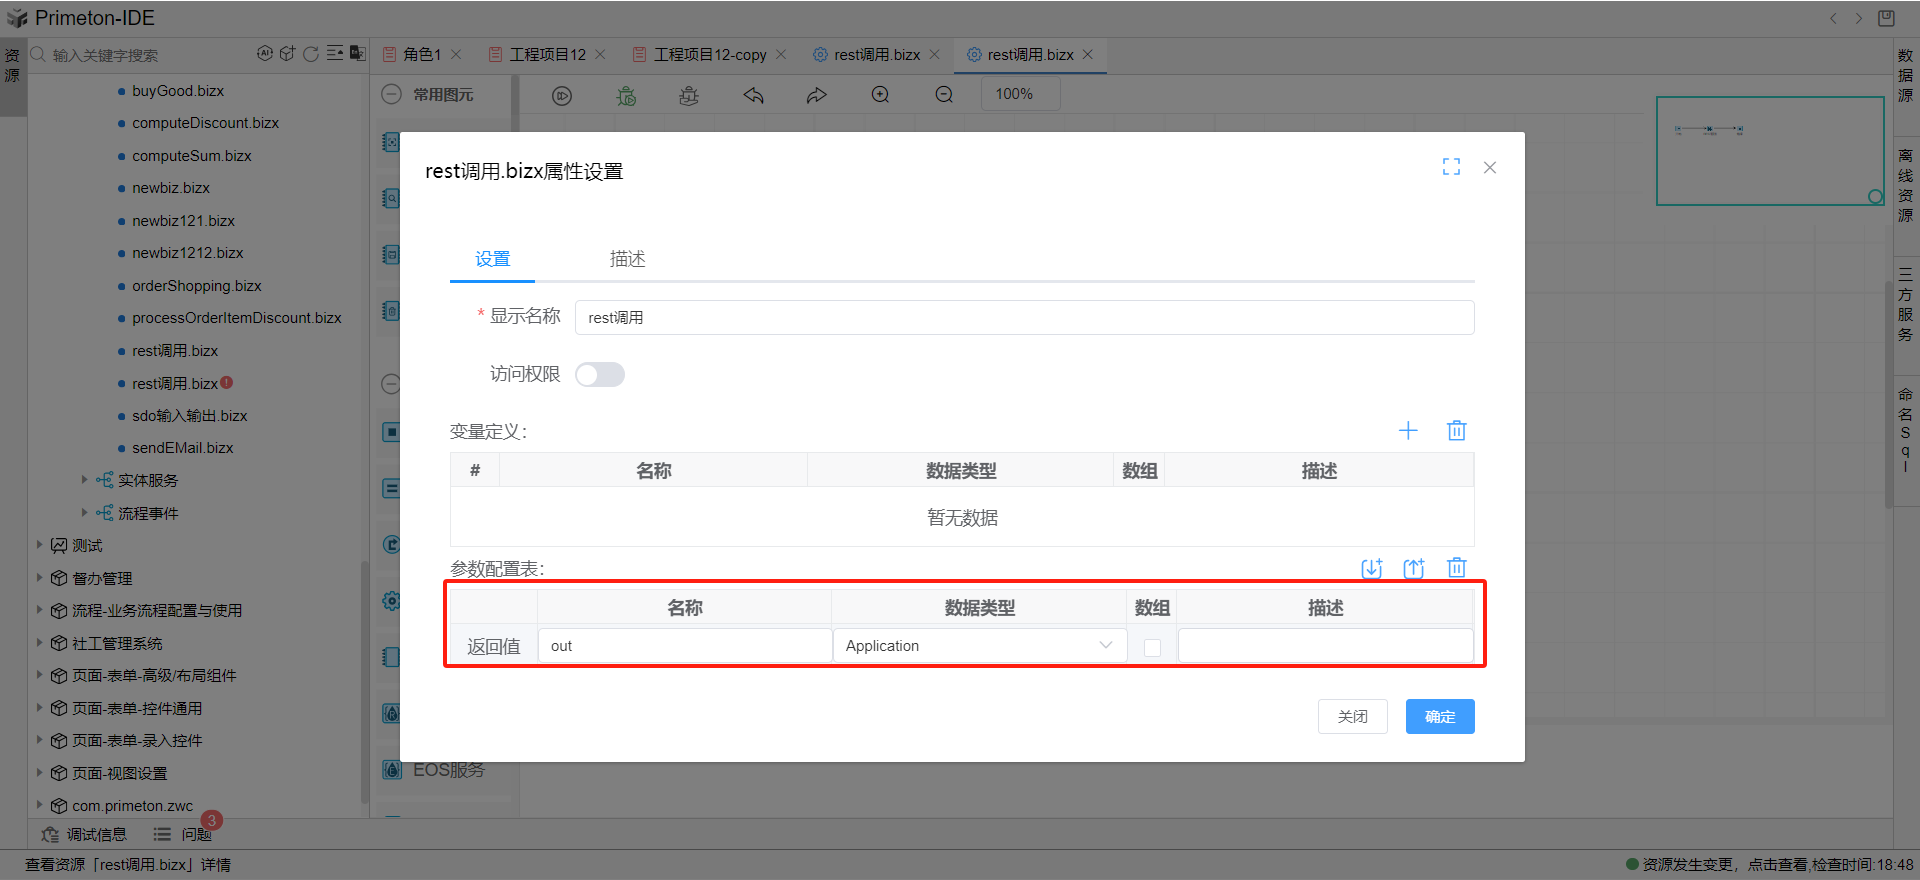Open the 命名Sql side panel
This screenshot has height=880, width=1920.
(x=1906, y=430)
